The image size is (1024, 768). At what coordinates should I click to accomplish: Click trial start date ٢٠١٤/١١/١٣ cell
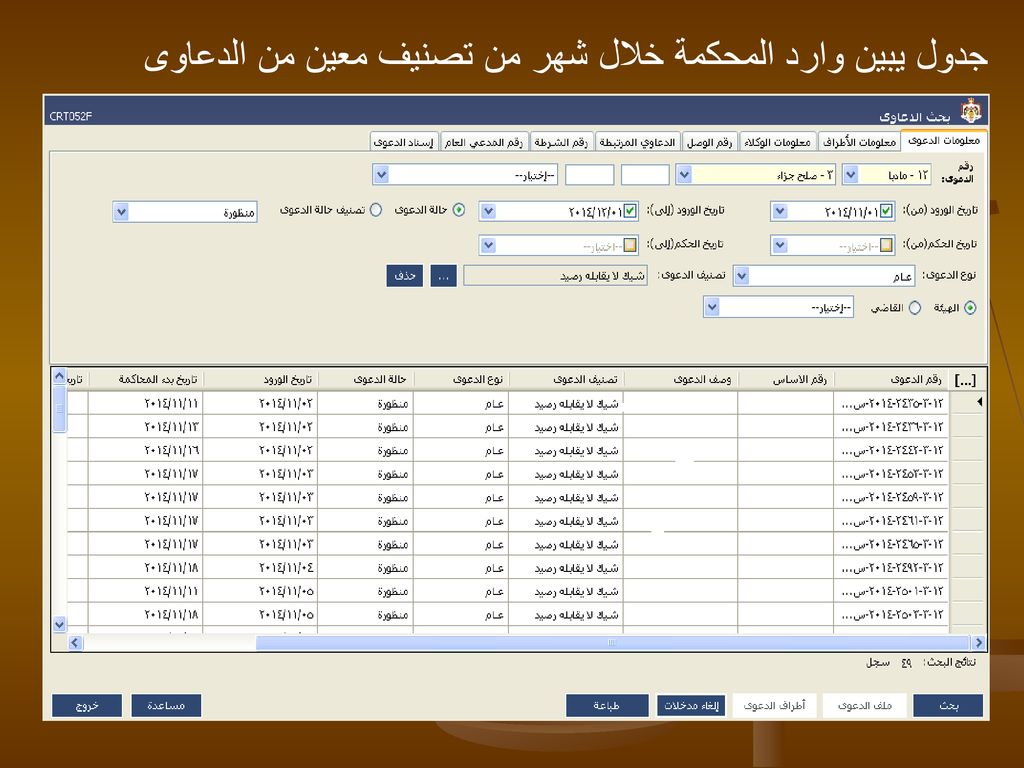144,427
